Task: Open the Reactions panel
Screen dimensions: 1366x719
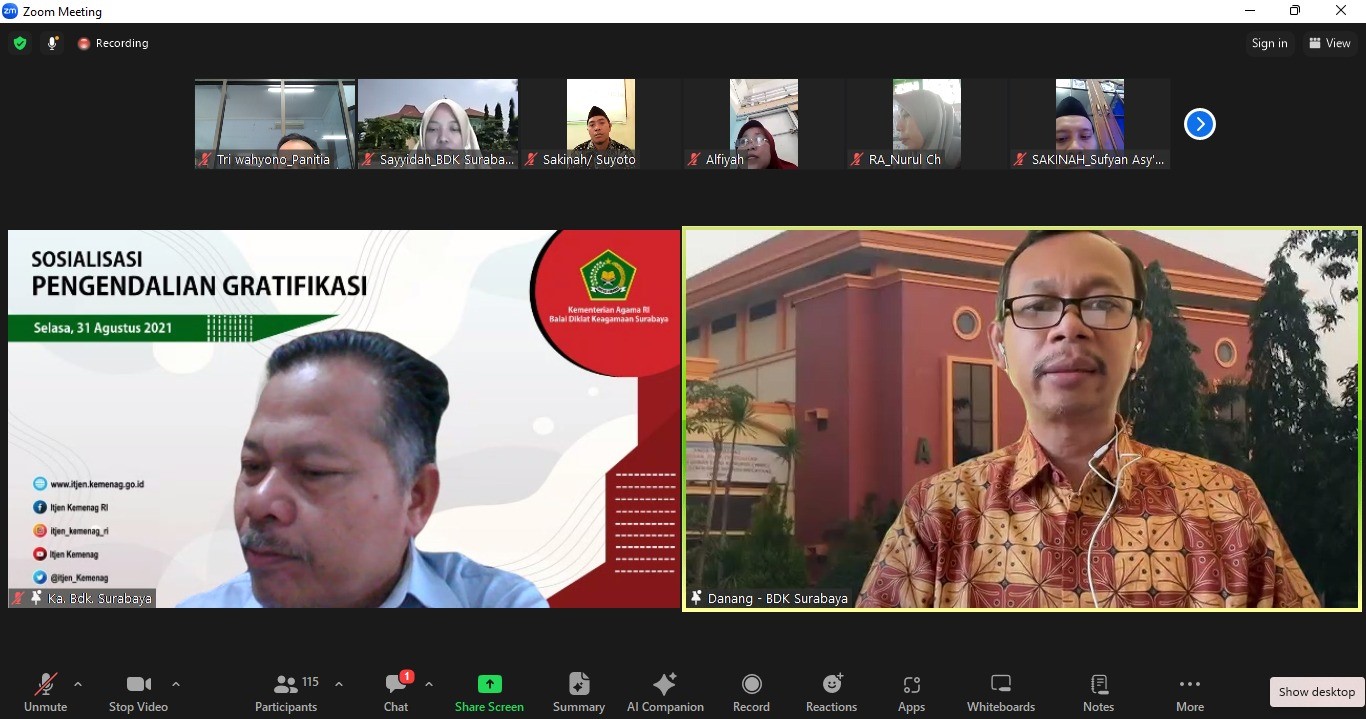Action: (x=831, y=693)
